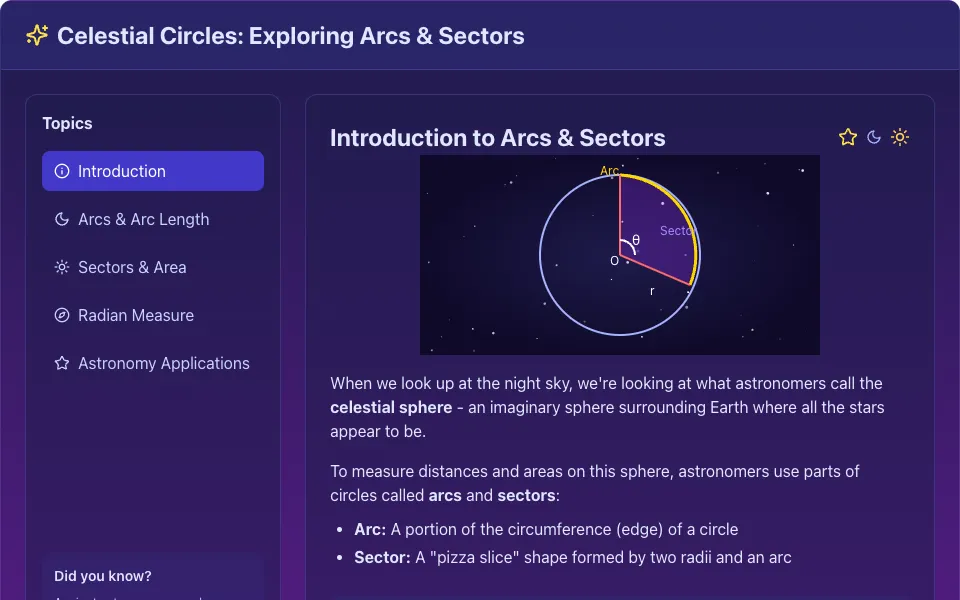Click the star icon by Astronomy Applications

point(62,363)
